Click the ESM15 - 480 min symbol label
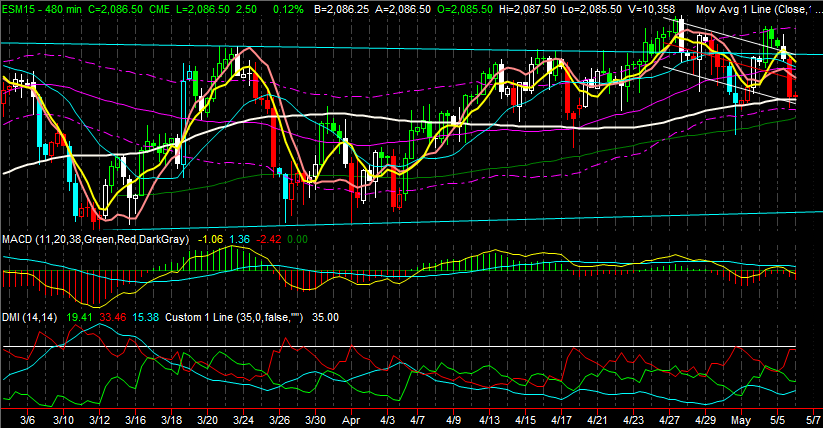The width and height of the screenshot is (823, 428). pyautogui.click(x=43, y=9)
